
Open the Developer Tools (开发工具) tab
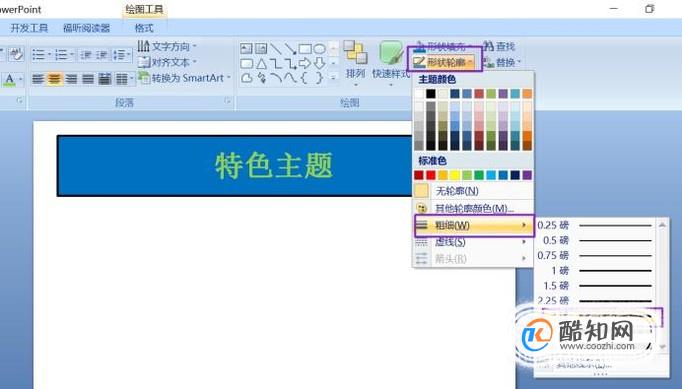click(29, 28)
